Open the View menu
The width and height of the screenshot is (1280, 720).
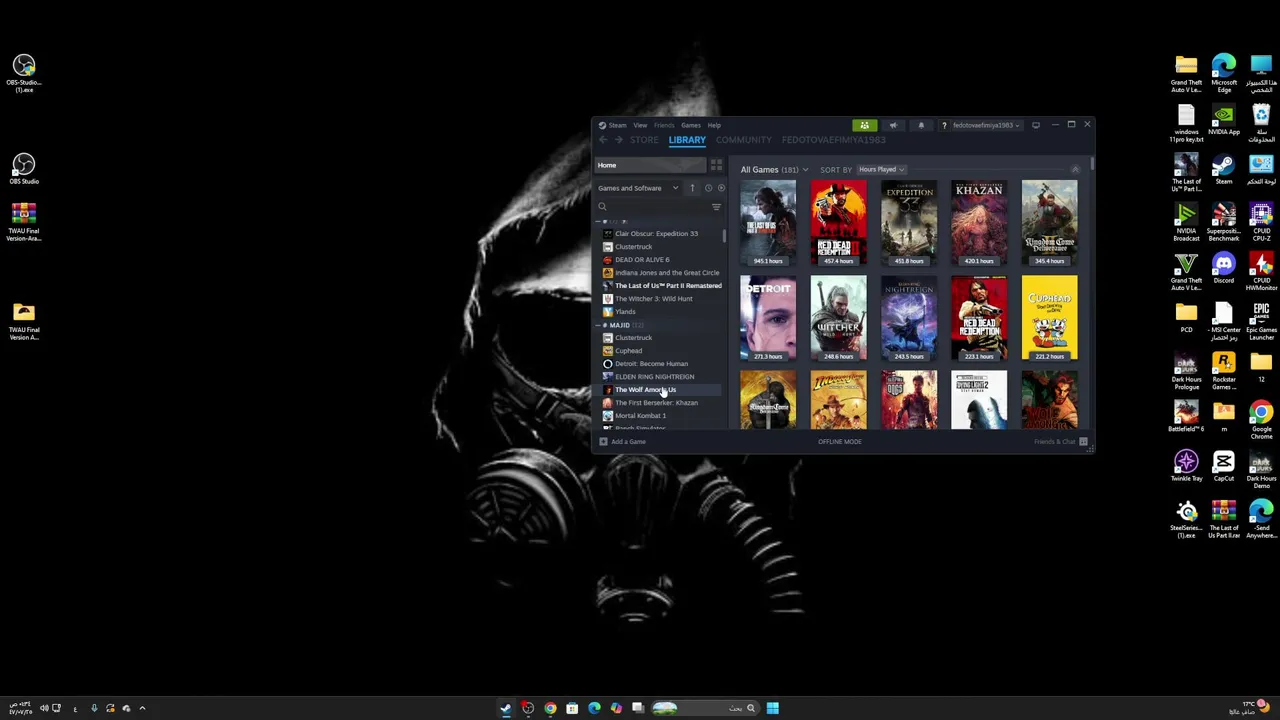(640, 125)
